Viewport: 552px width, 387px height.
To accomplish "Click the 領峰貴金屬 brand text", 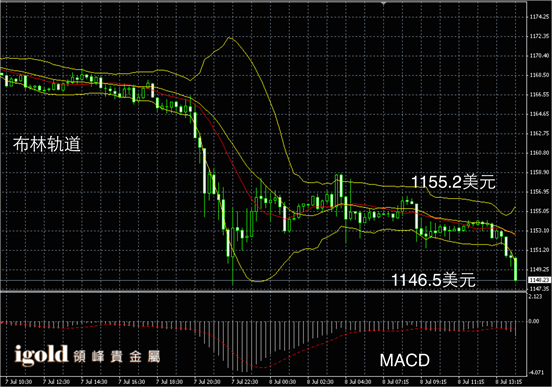I will coord(117,356).
